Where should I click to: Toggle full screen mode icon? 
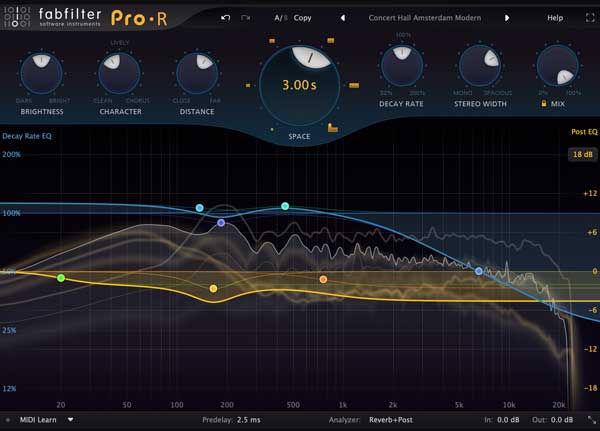coord(590,18)
